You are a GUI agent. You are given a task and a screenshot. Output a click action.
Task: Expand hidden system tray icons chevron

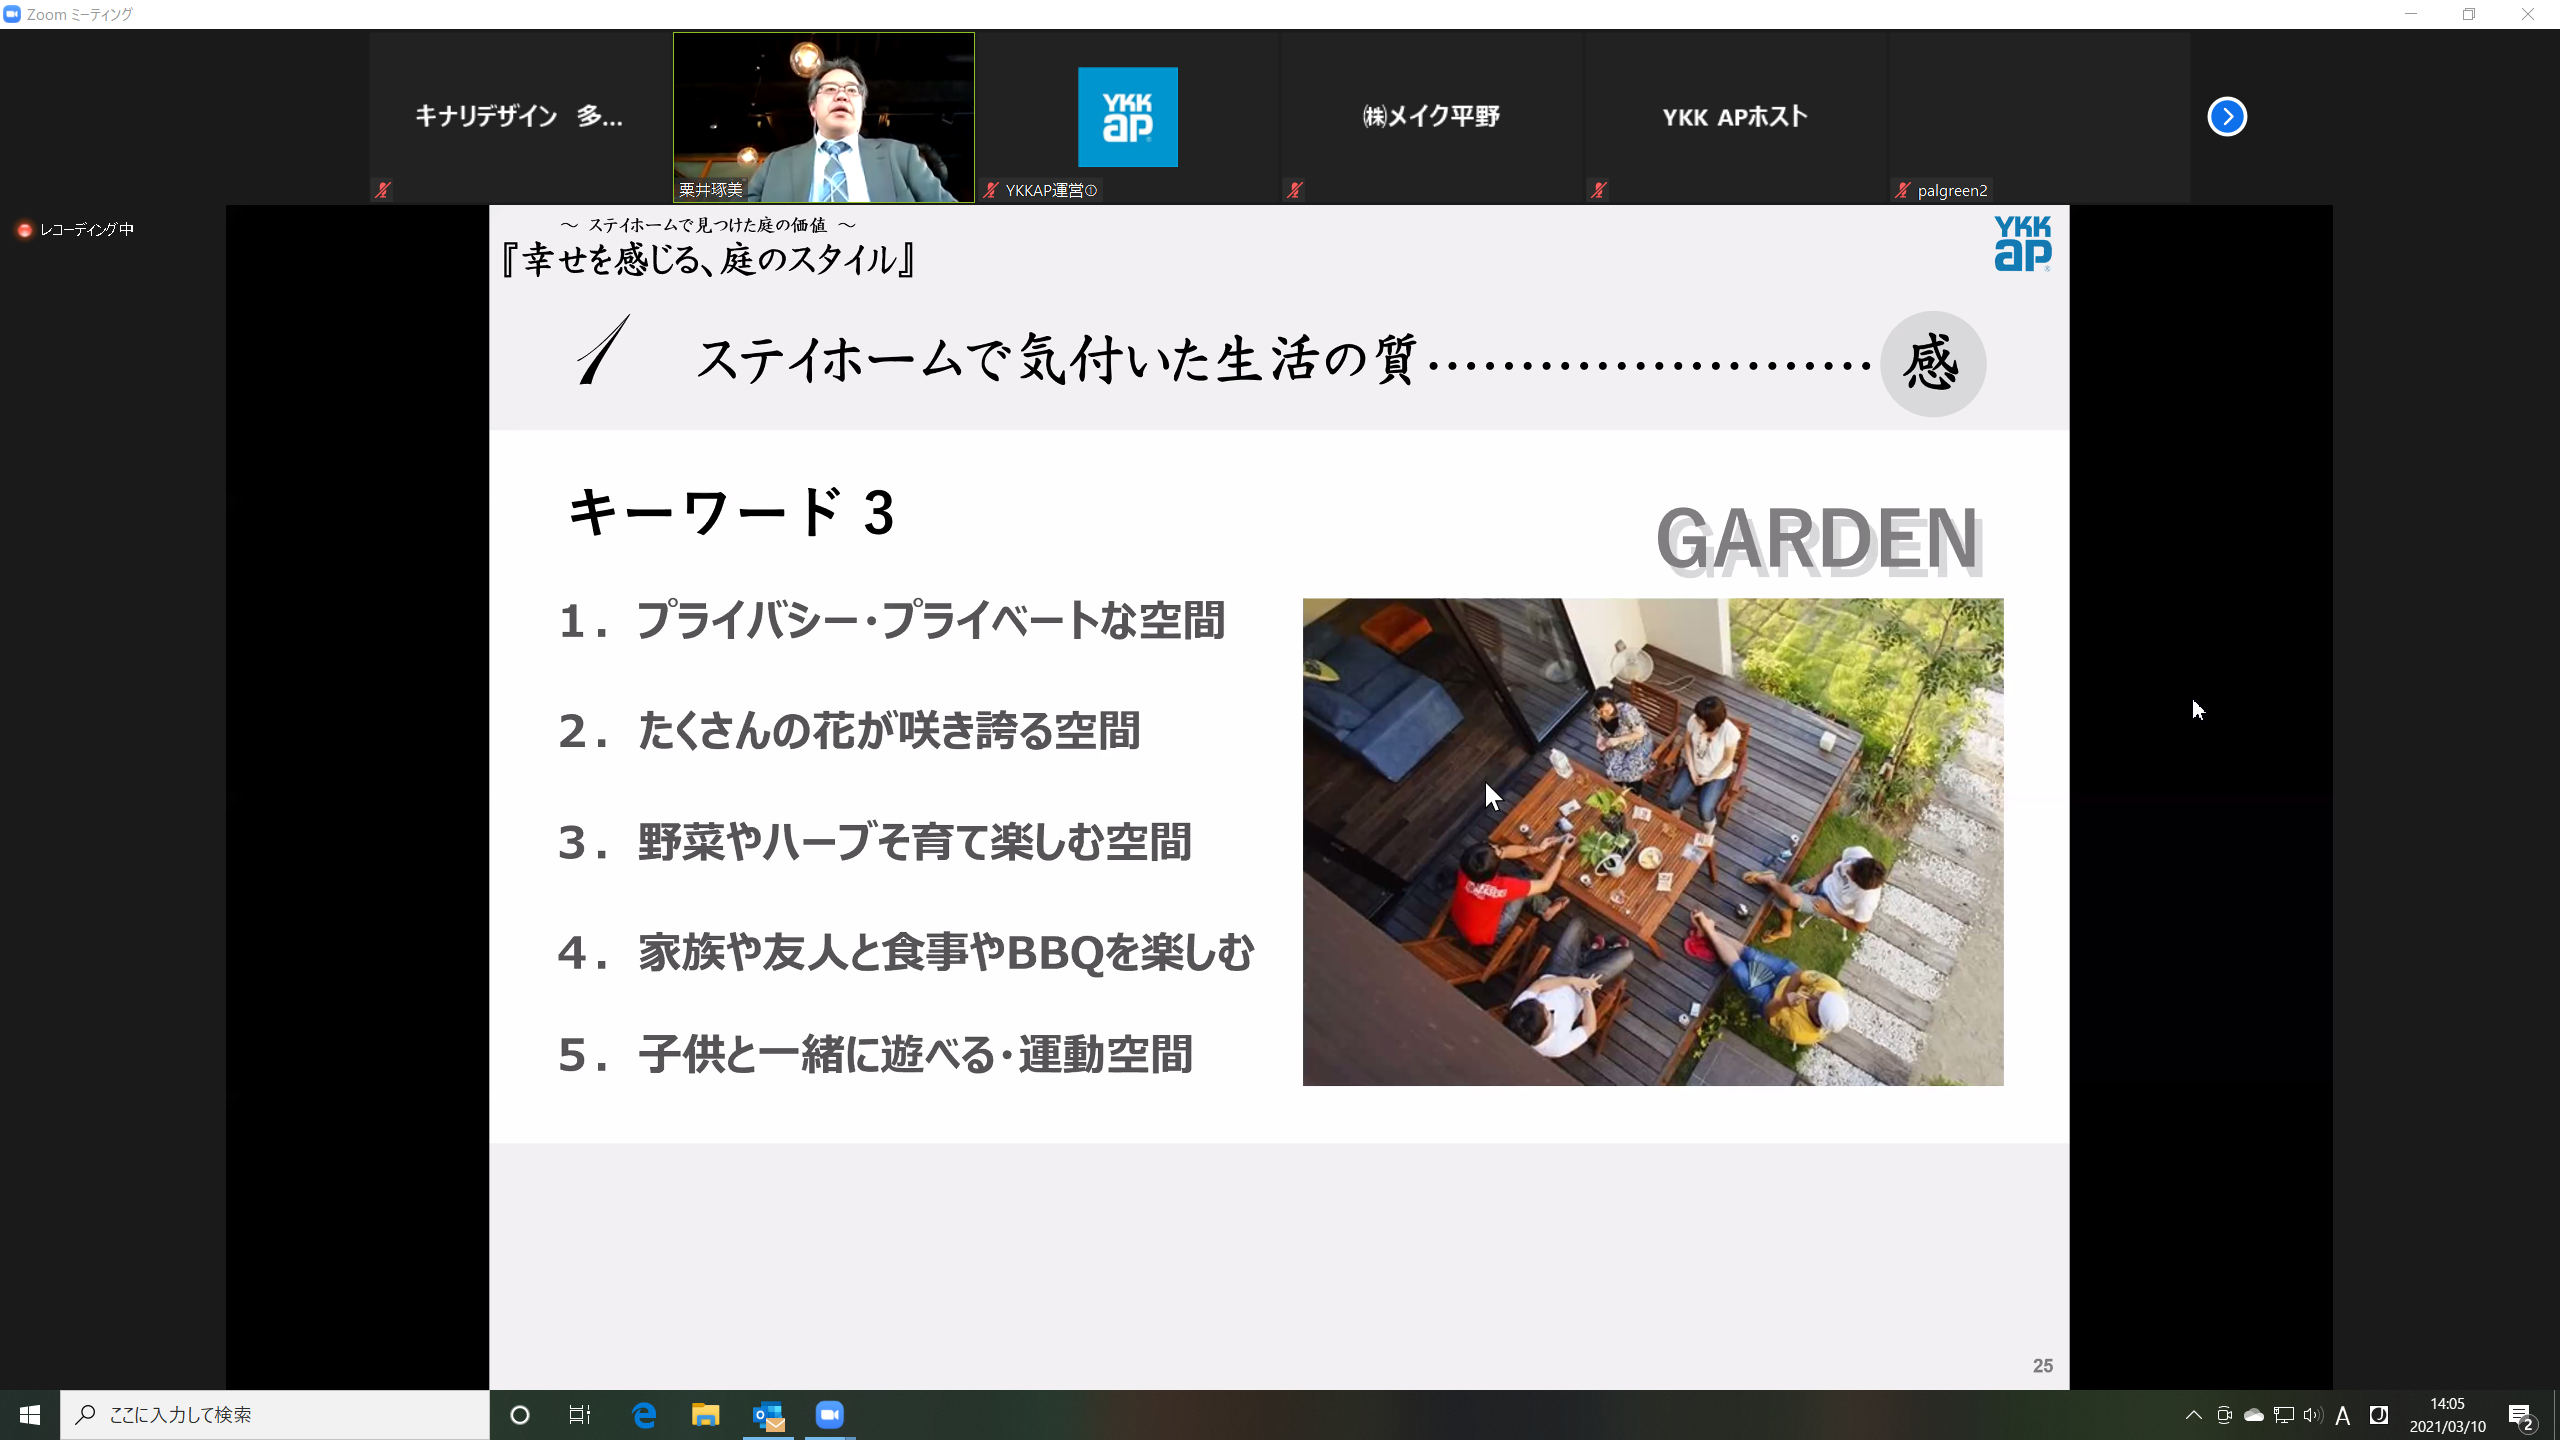pos(2194,1415)
